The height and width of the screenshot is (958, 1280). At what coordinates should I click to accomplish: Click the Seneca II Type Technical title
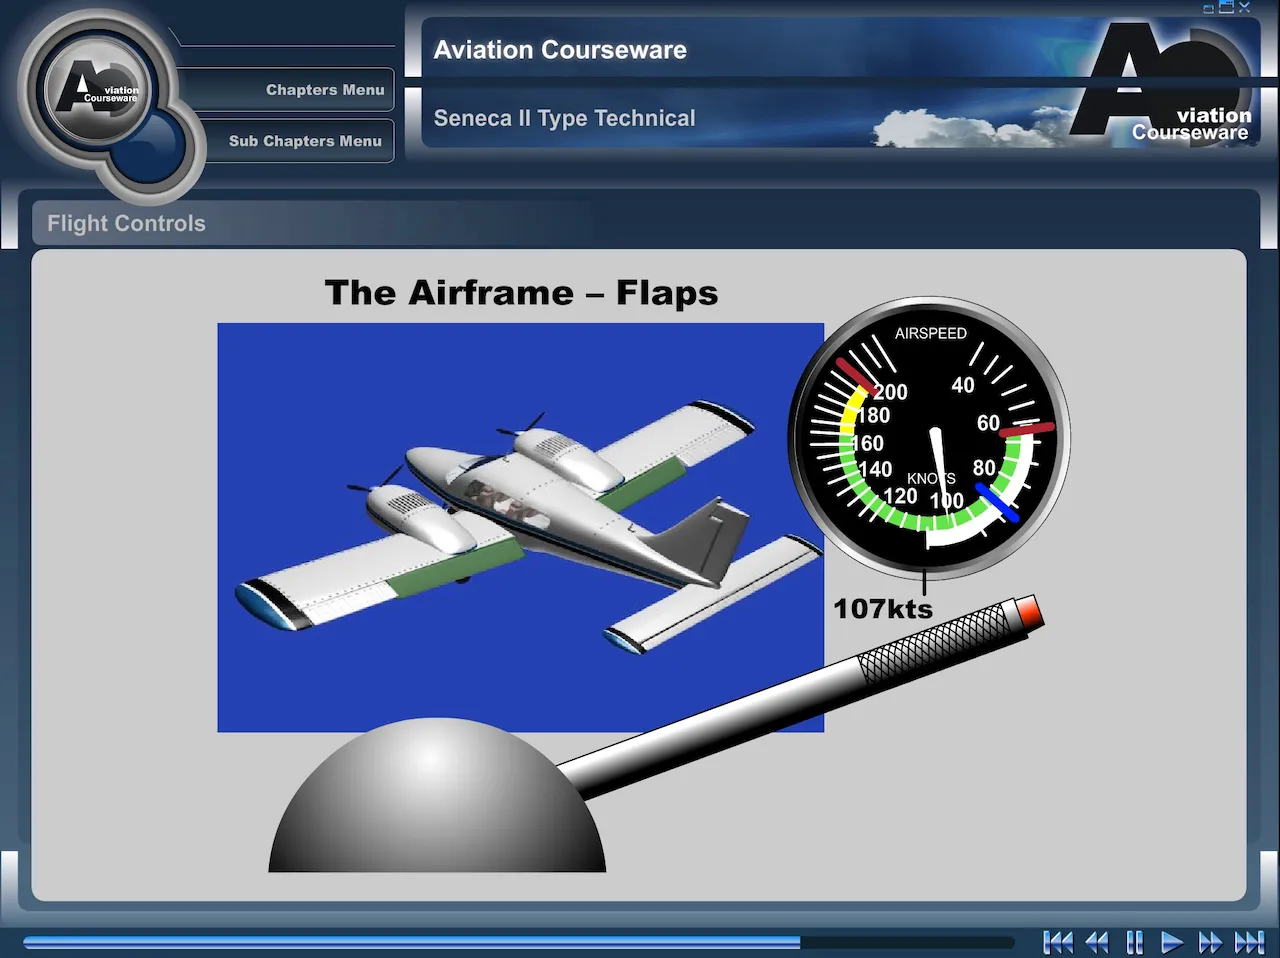point(564,118)
